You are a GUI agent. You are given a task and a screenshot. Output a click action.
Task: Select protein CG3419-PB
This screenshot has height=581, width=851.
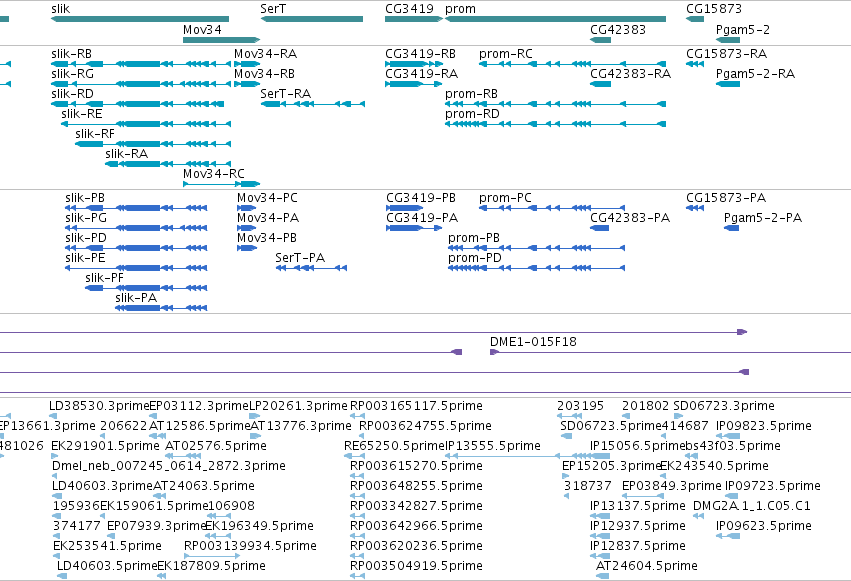click(x=404, y=208)
